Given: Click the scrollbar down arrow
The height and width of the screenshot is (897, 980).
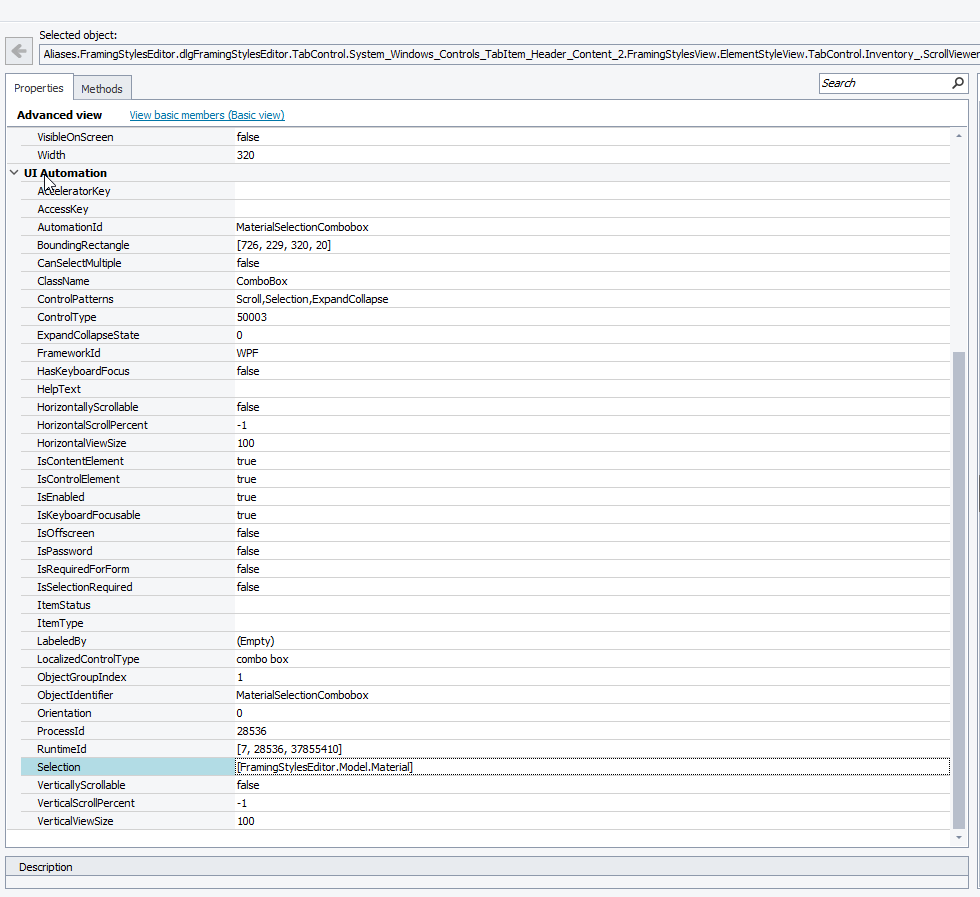Looking at the screenshot, I should click(959, 837).
